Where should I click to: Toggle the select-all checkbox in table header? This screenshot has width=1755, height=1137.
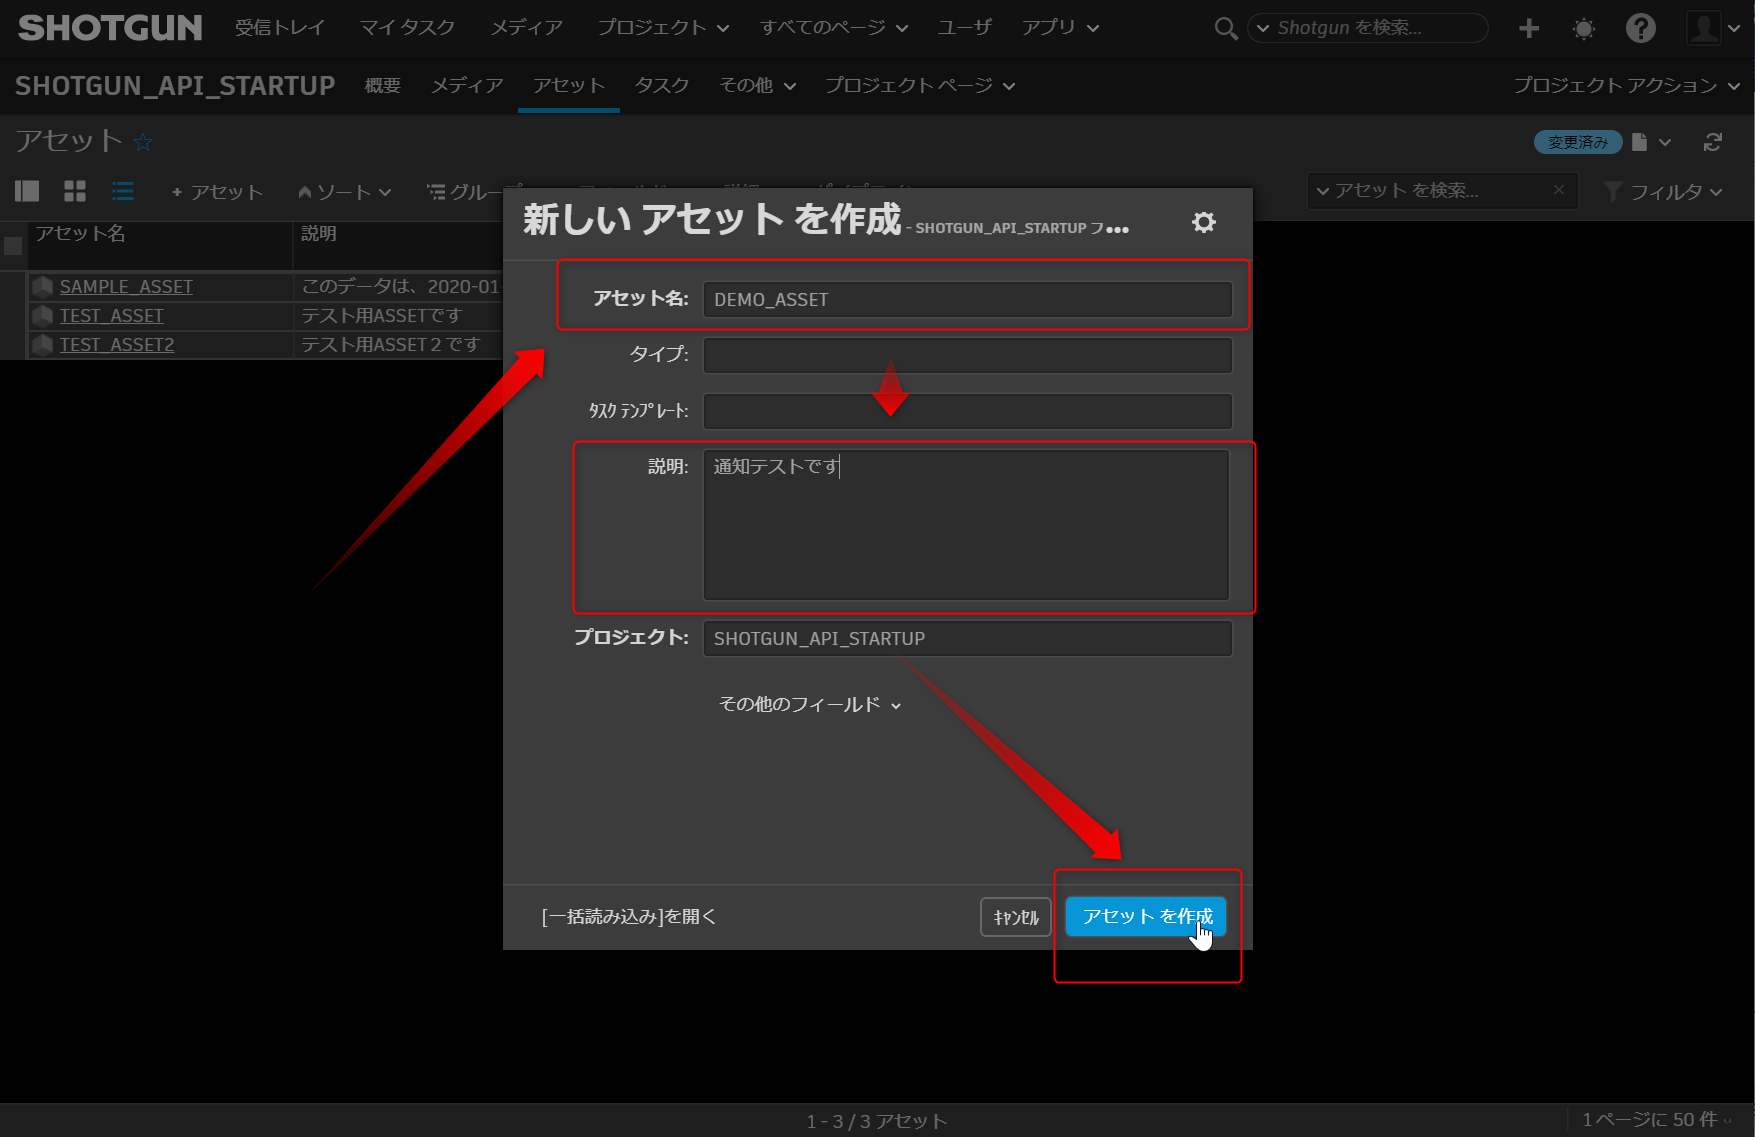coord(13,246)
